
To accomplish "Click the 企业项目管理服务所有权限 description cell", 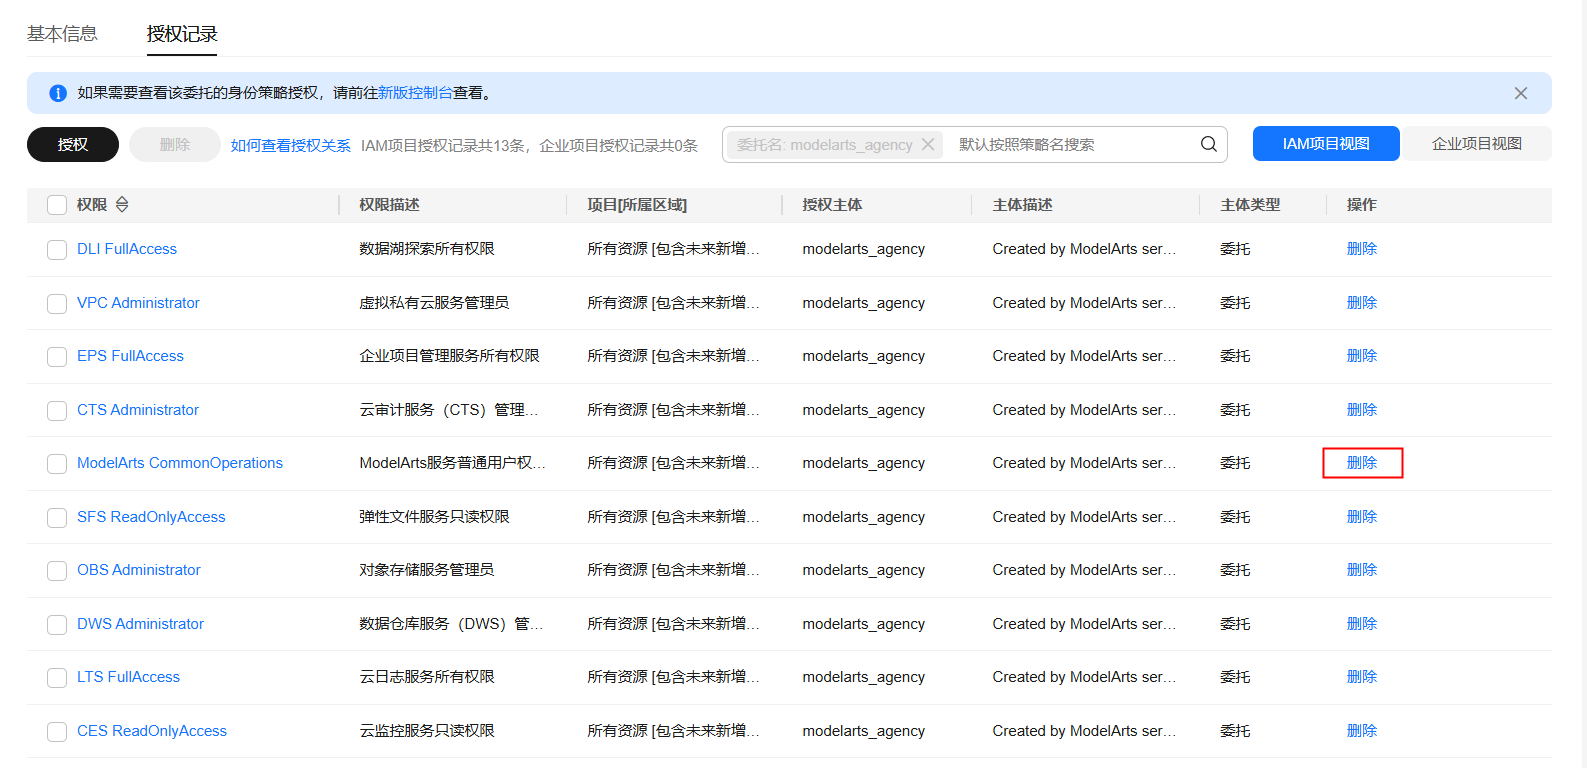I will tap(449, 356).
